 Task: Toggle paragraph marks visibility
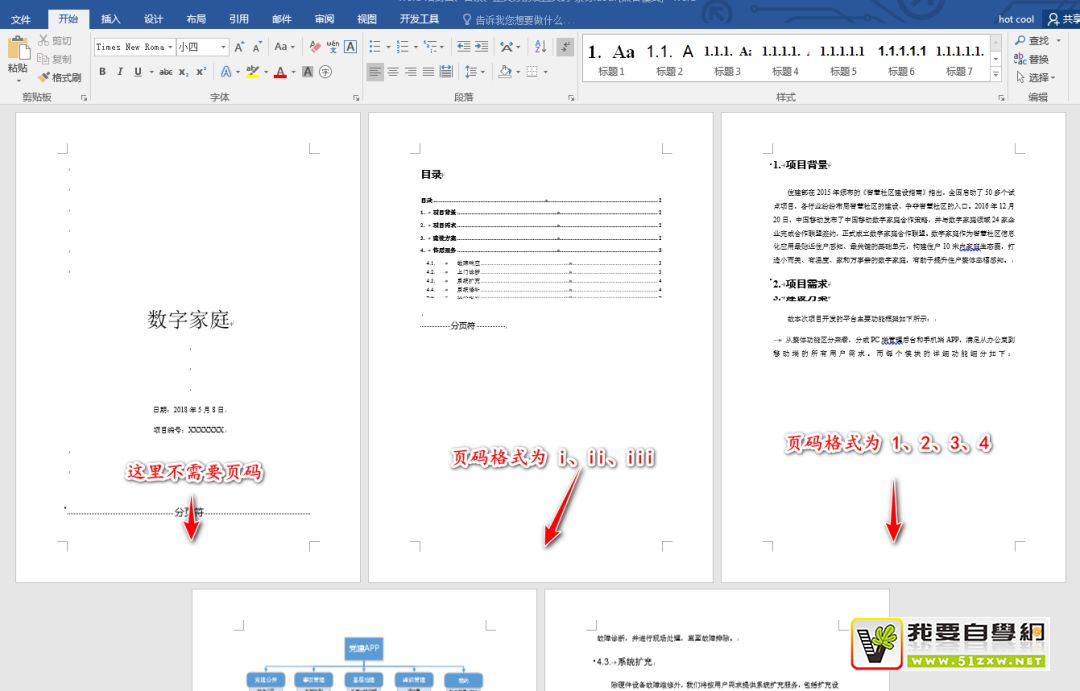[x=565, y=47]
